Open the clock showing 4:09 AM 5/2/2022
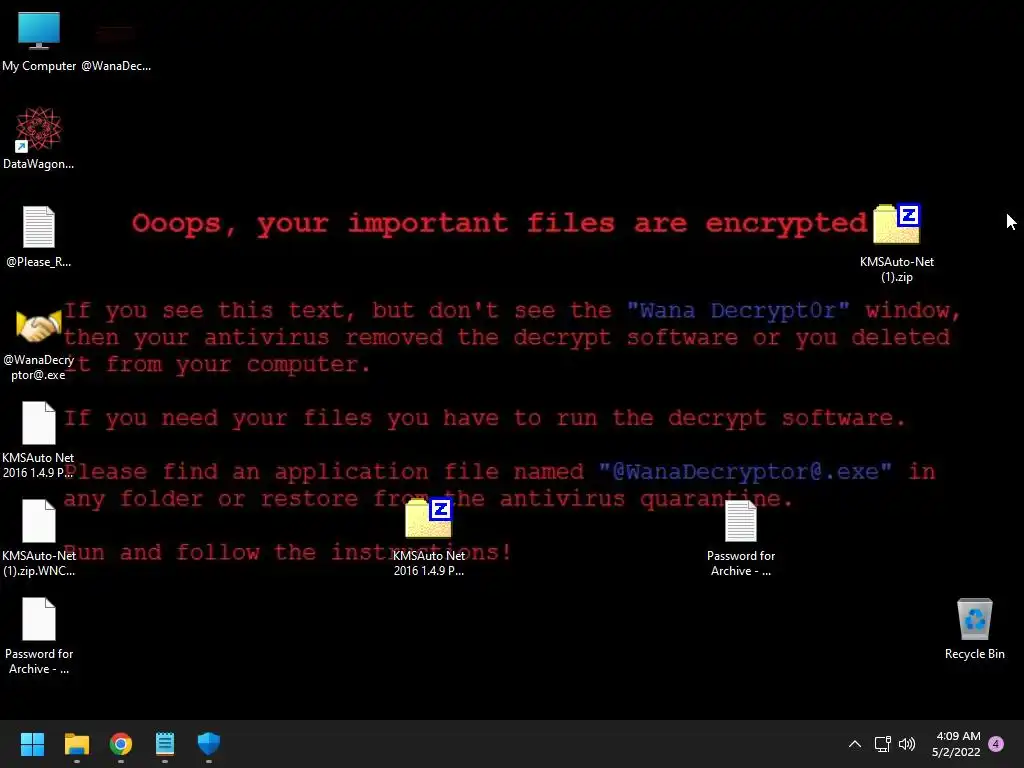 (957, 744)
